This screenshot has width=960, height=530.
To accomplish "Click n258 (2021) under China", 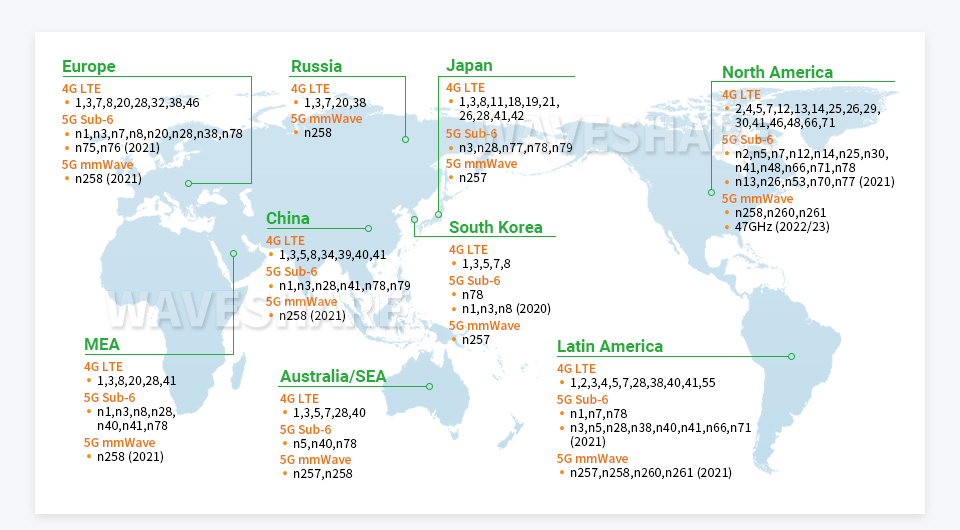I will 312,316.
